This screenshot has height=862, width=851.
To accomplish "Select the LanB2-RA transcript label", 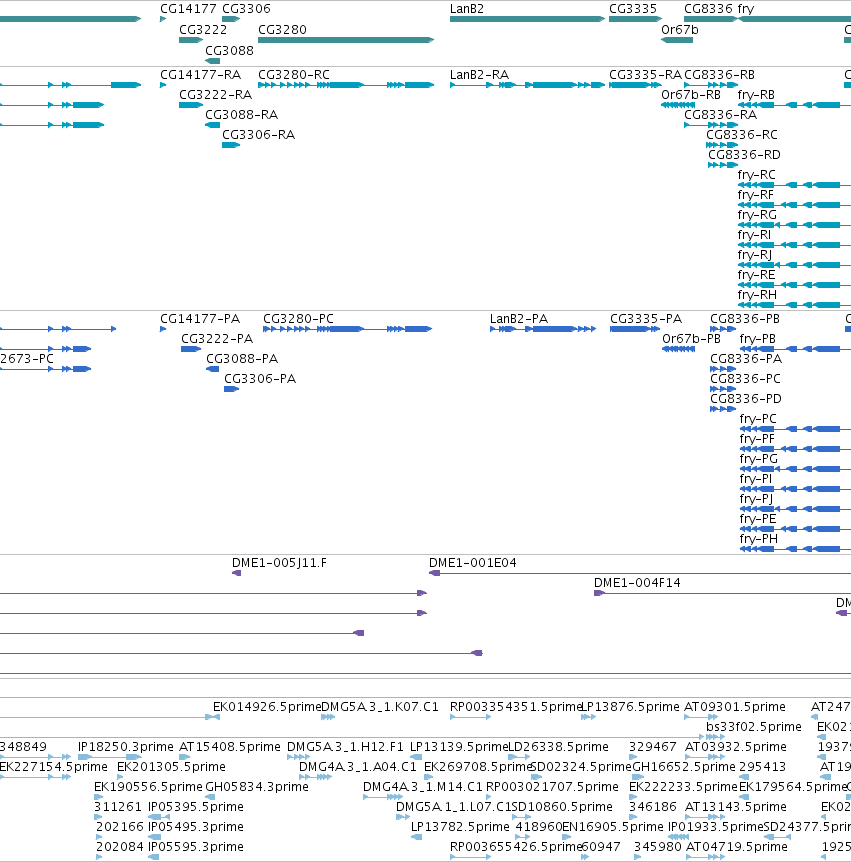I will pyautogui.click(x=479, y=75).
